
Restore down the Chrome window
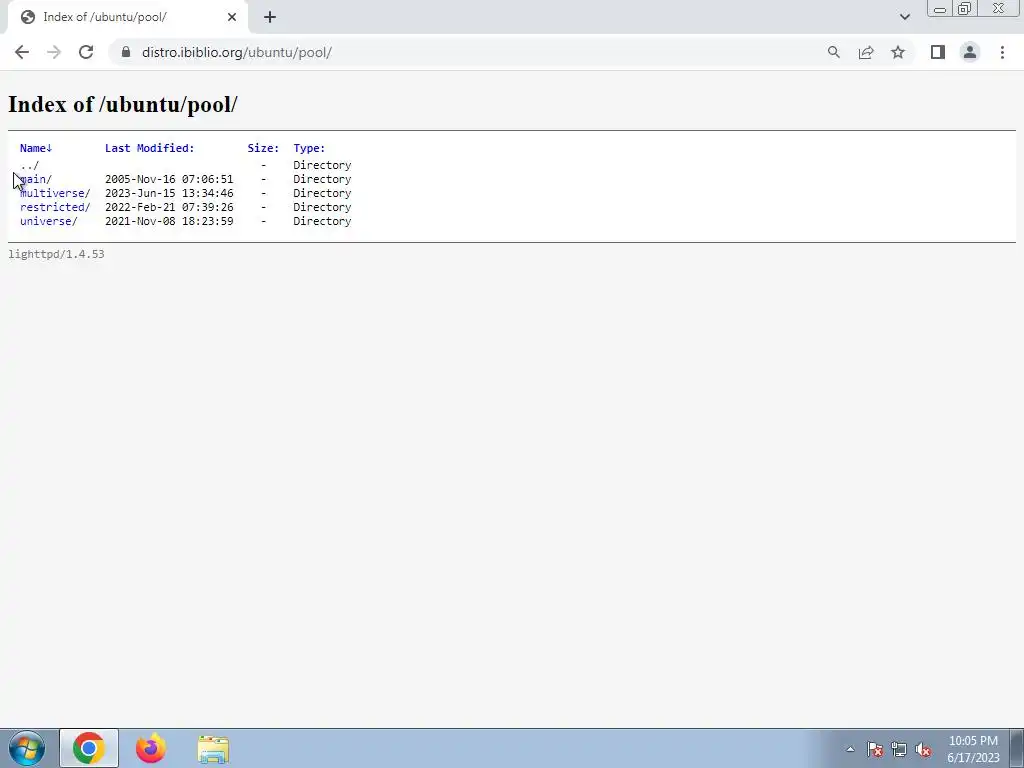pos(964,9)
